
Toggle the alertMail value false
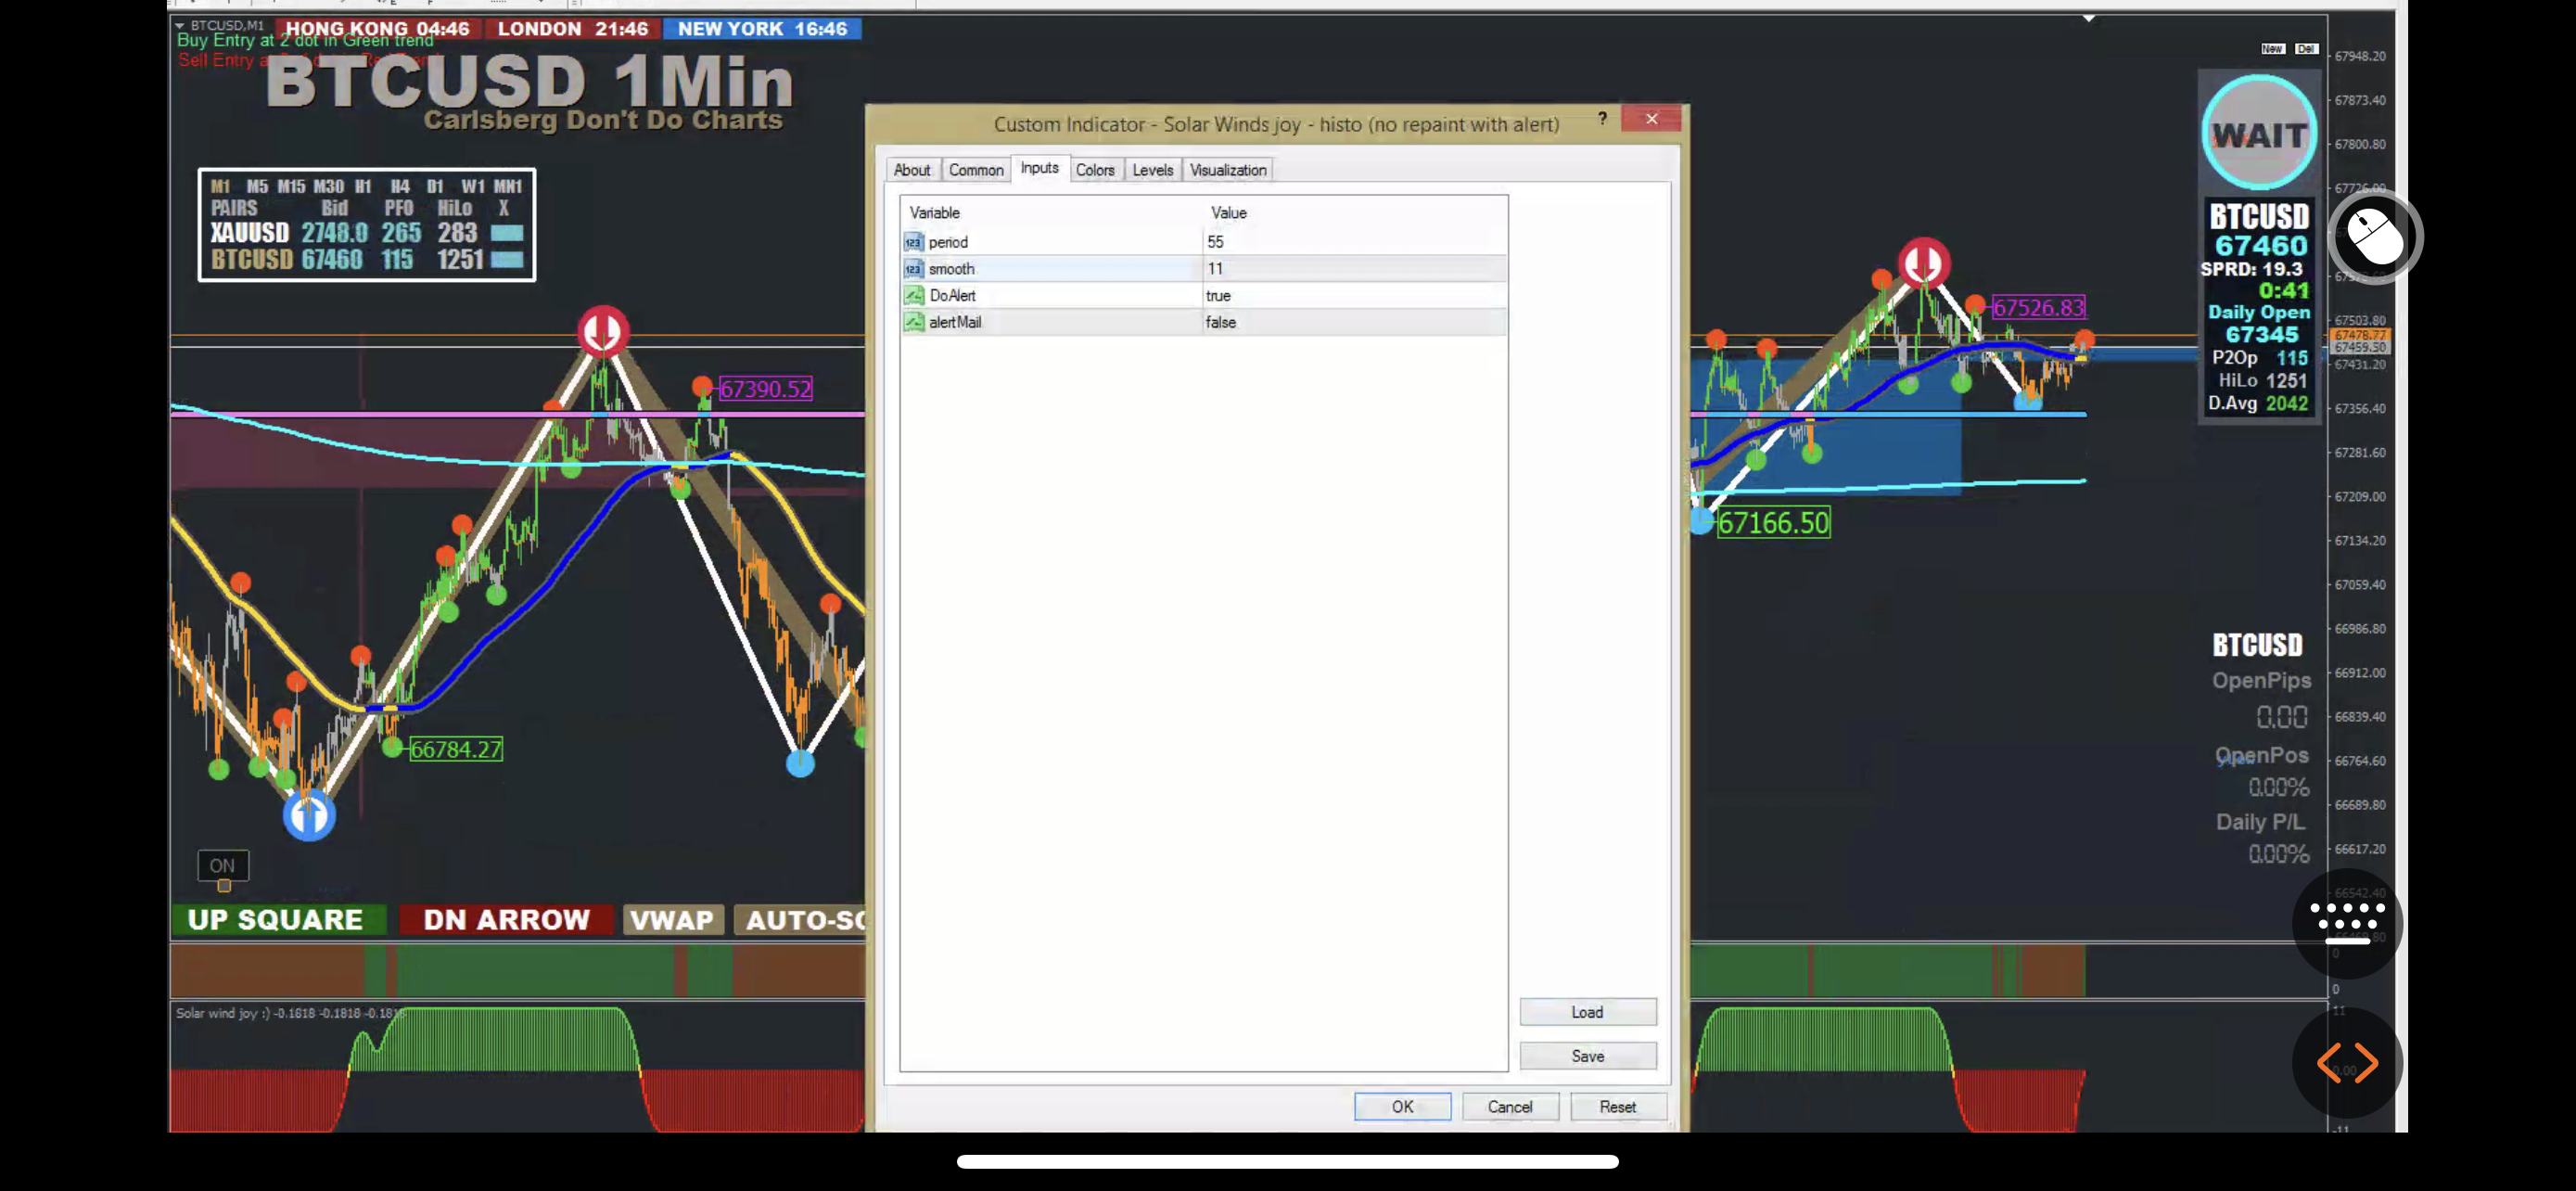(x=1220, y=322)
